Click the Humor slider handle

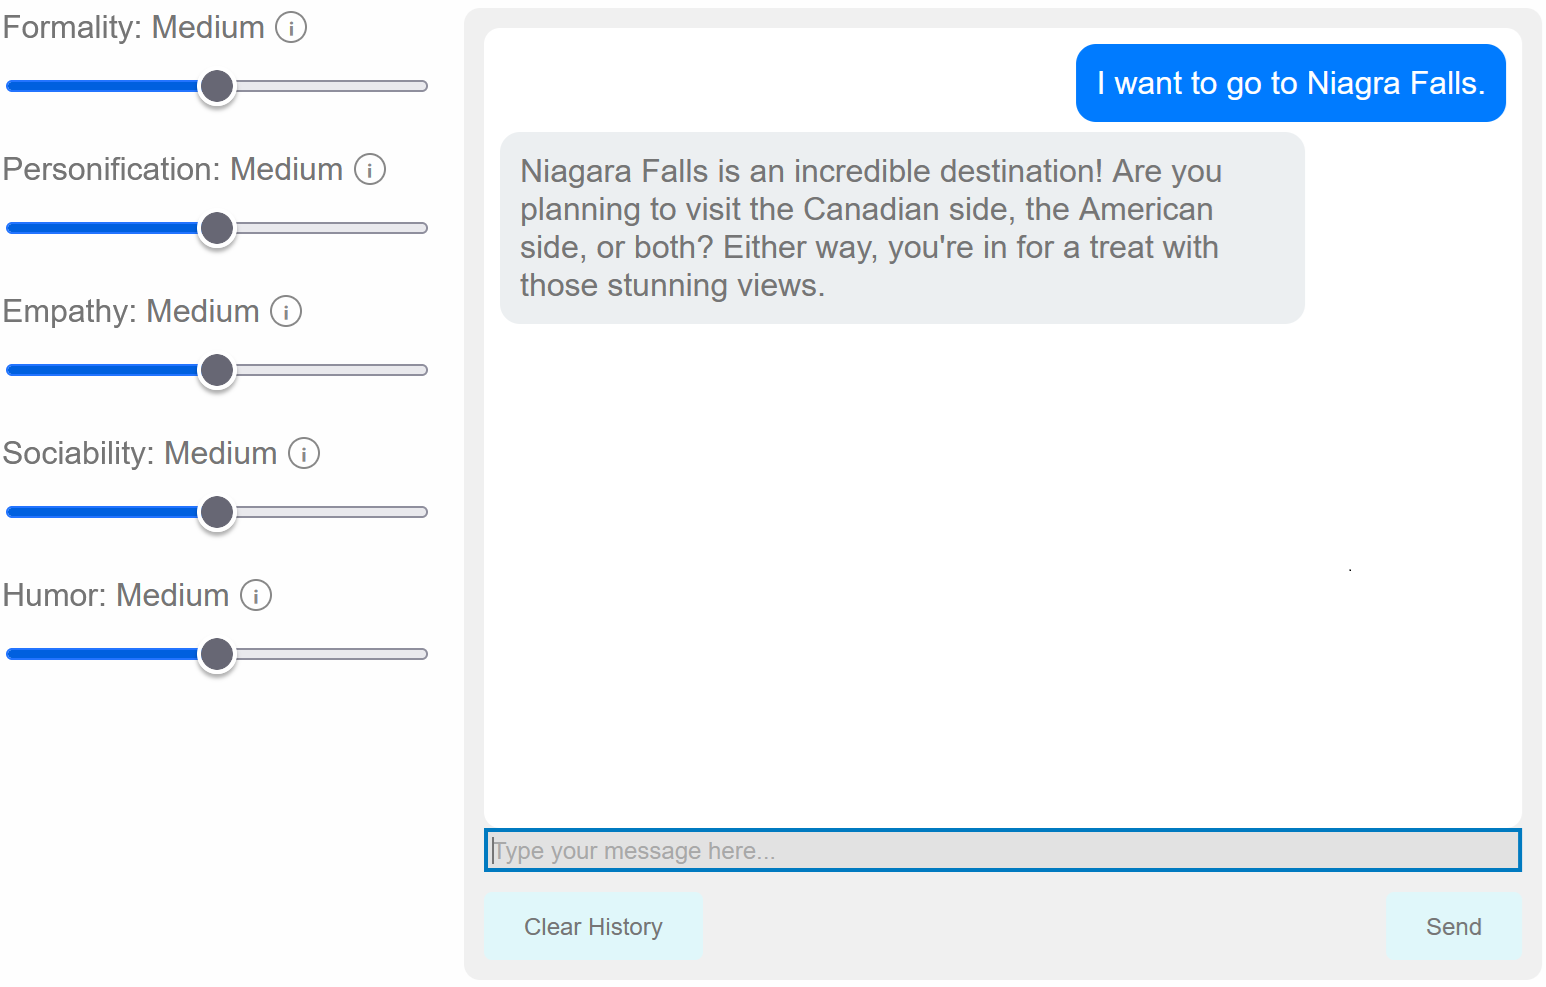tap(217, 655)
